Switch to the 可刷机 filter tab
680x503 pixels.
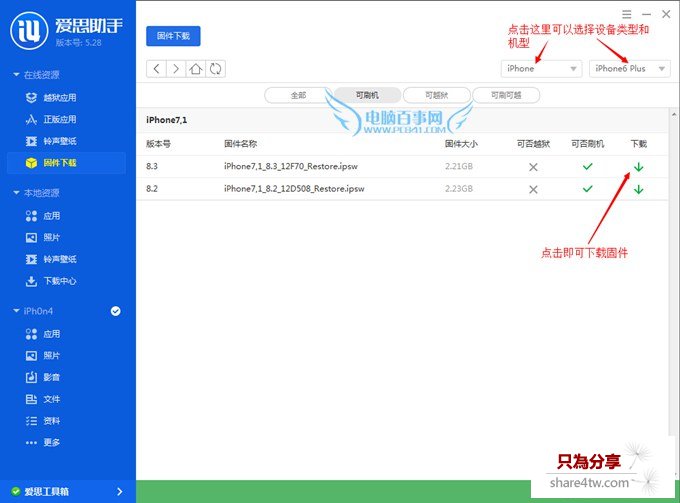click(x=367, y=95)
